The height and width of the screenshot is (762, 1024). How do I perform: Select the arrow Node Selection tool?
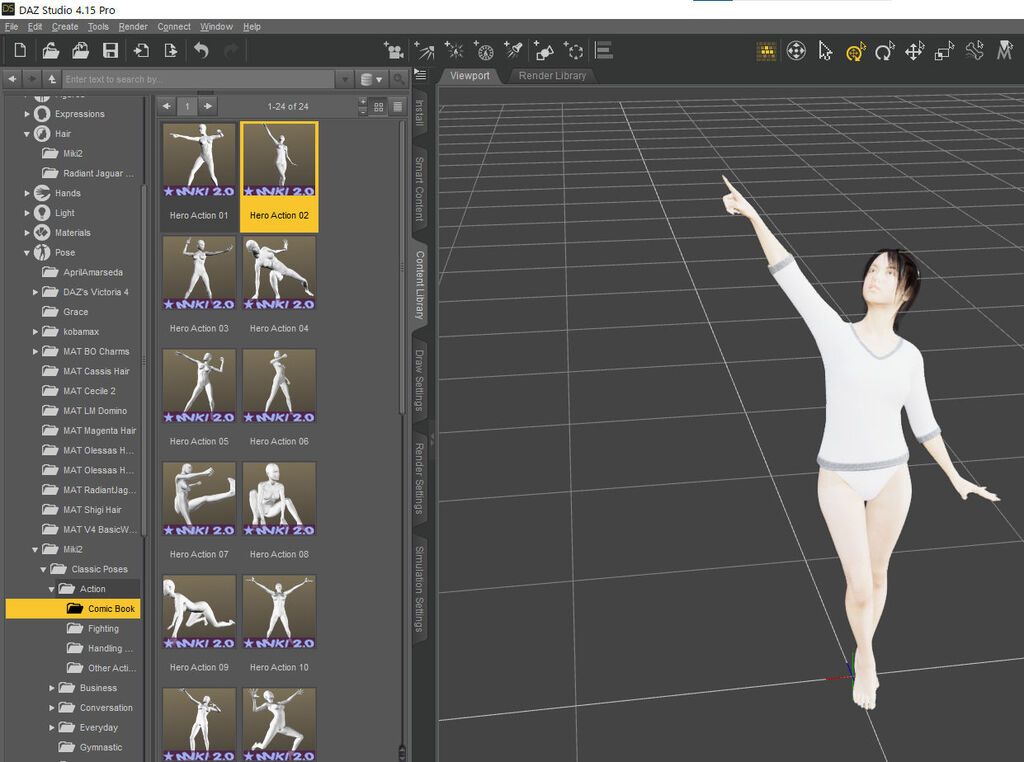825,51
